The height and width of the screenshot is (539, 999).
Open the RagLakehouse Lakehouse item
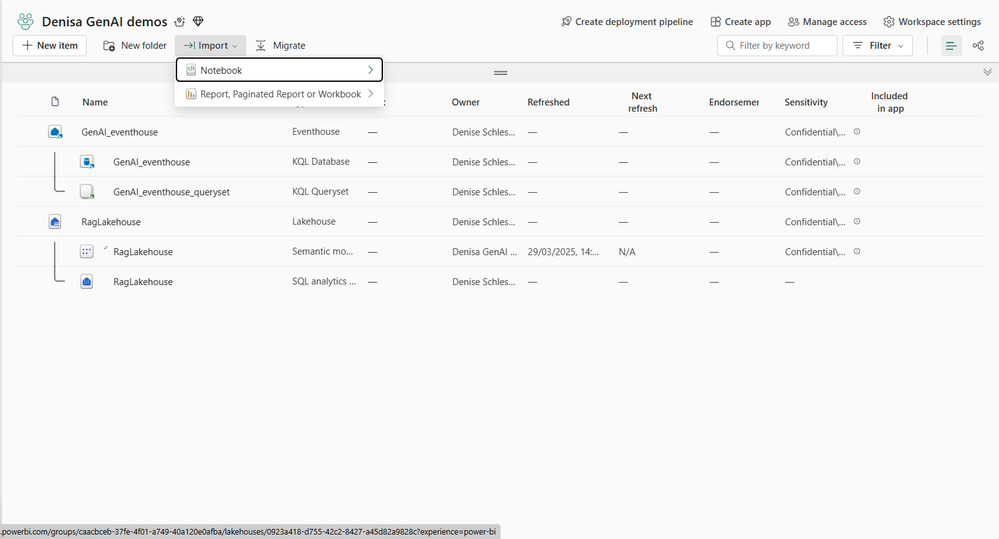tap(111, 222)
